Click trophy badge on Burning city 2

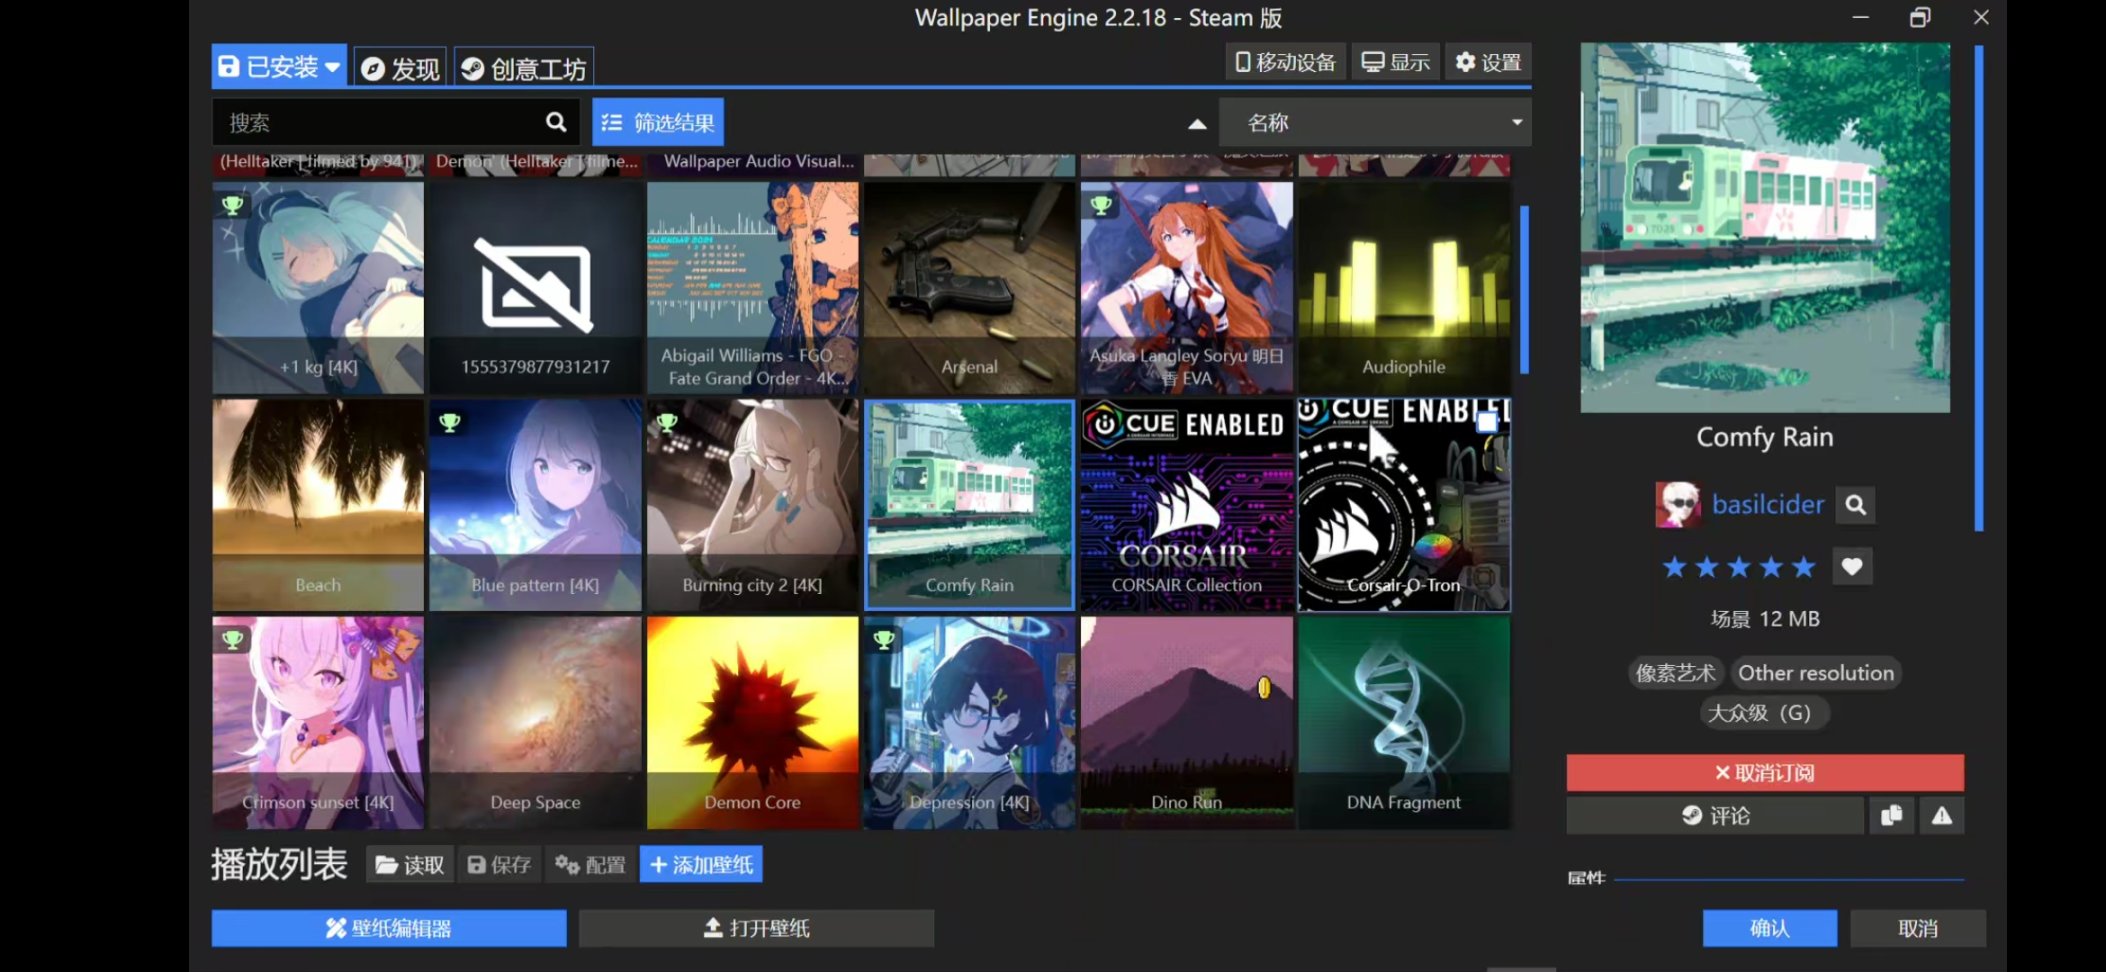[667, 422]
